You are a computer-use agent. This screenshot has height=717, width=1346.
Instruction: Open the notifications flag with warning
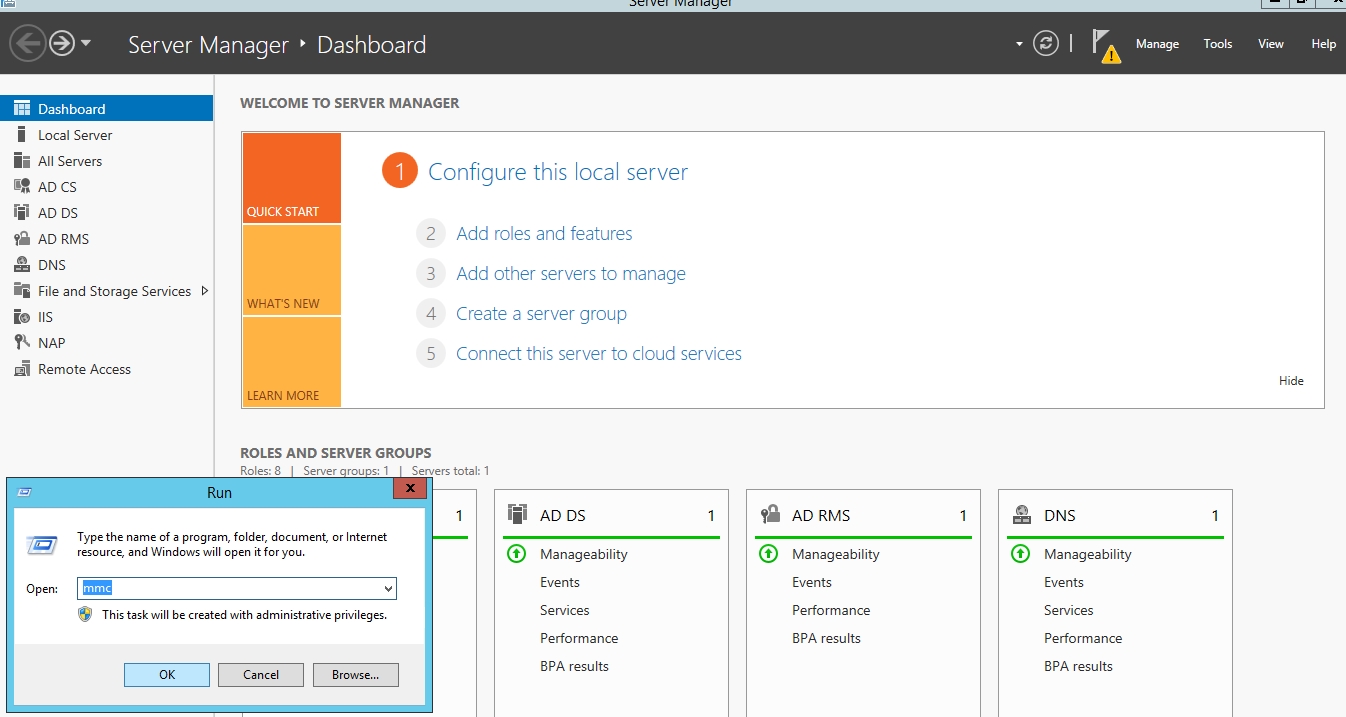coord(1104,45)
